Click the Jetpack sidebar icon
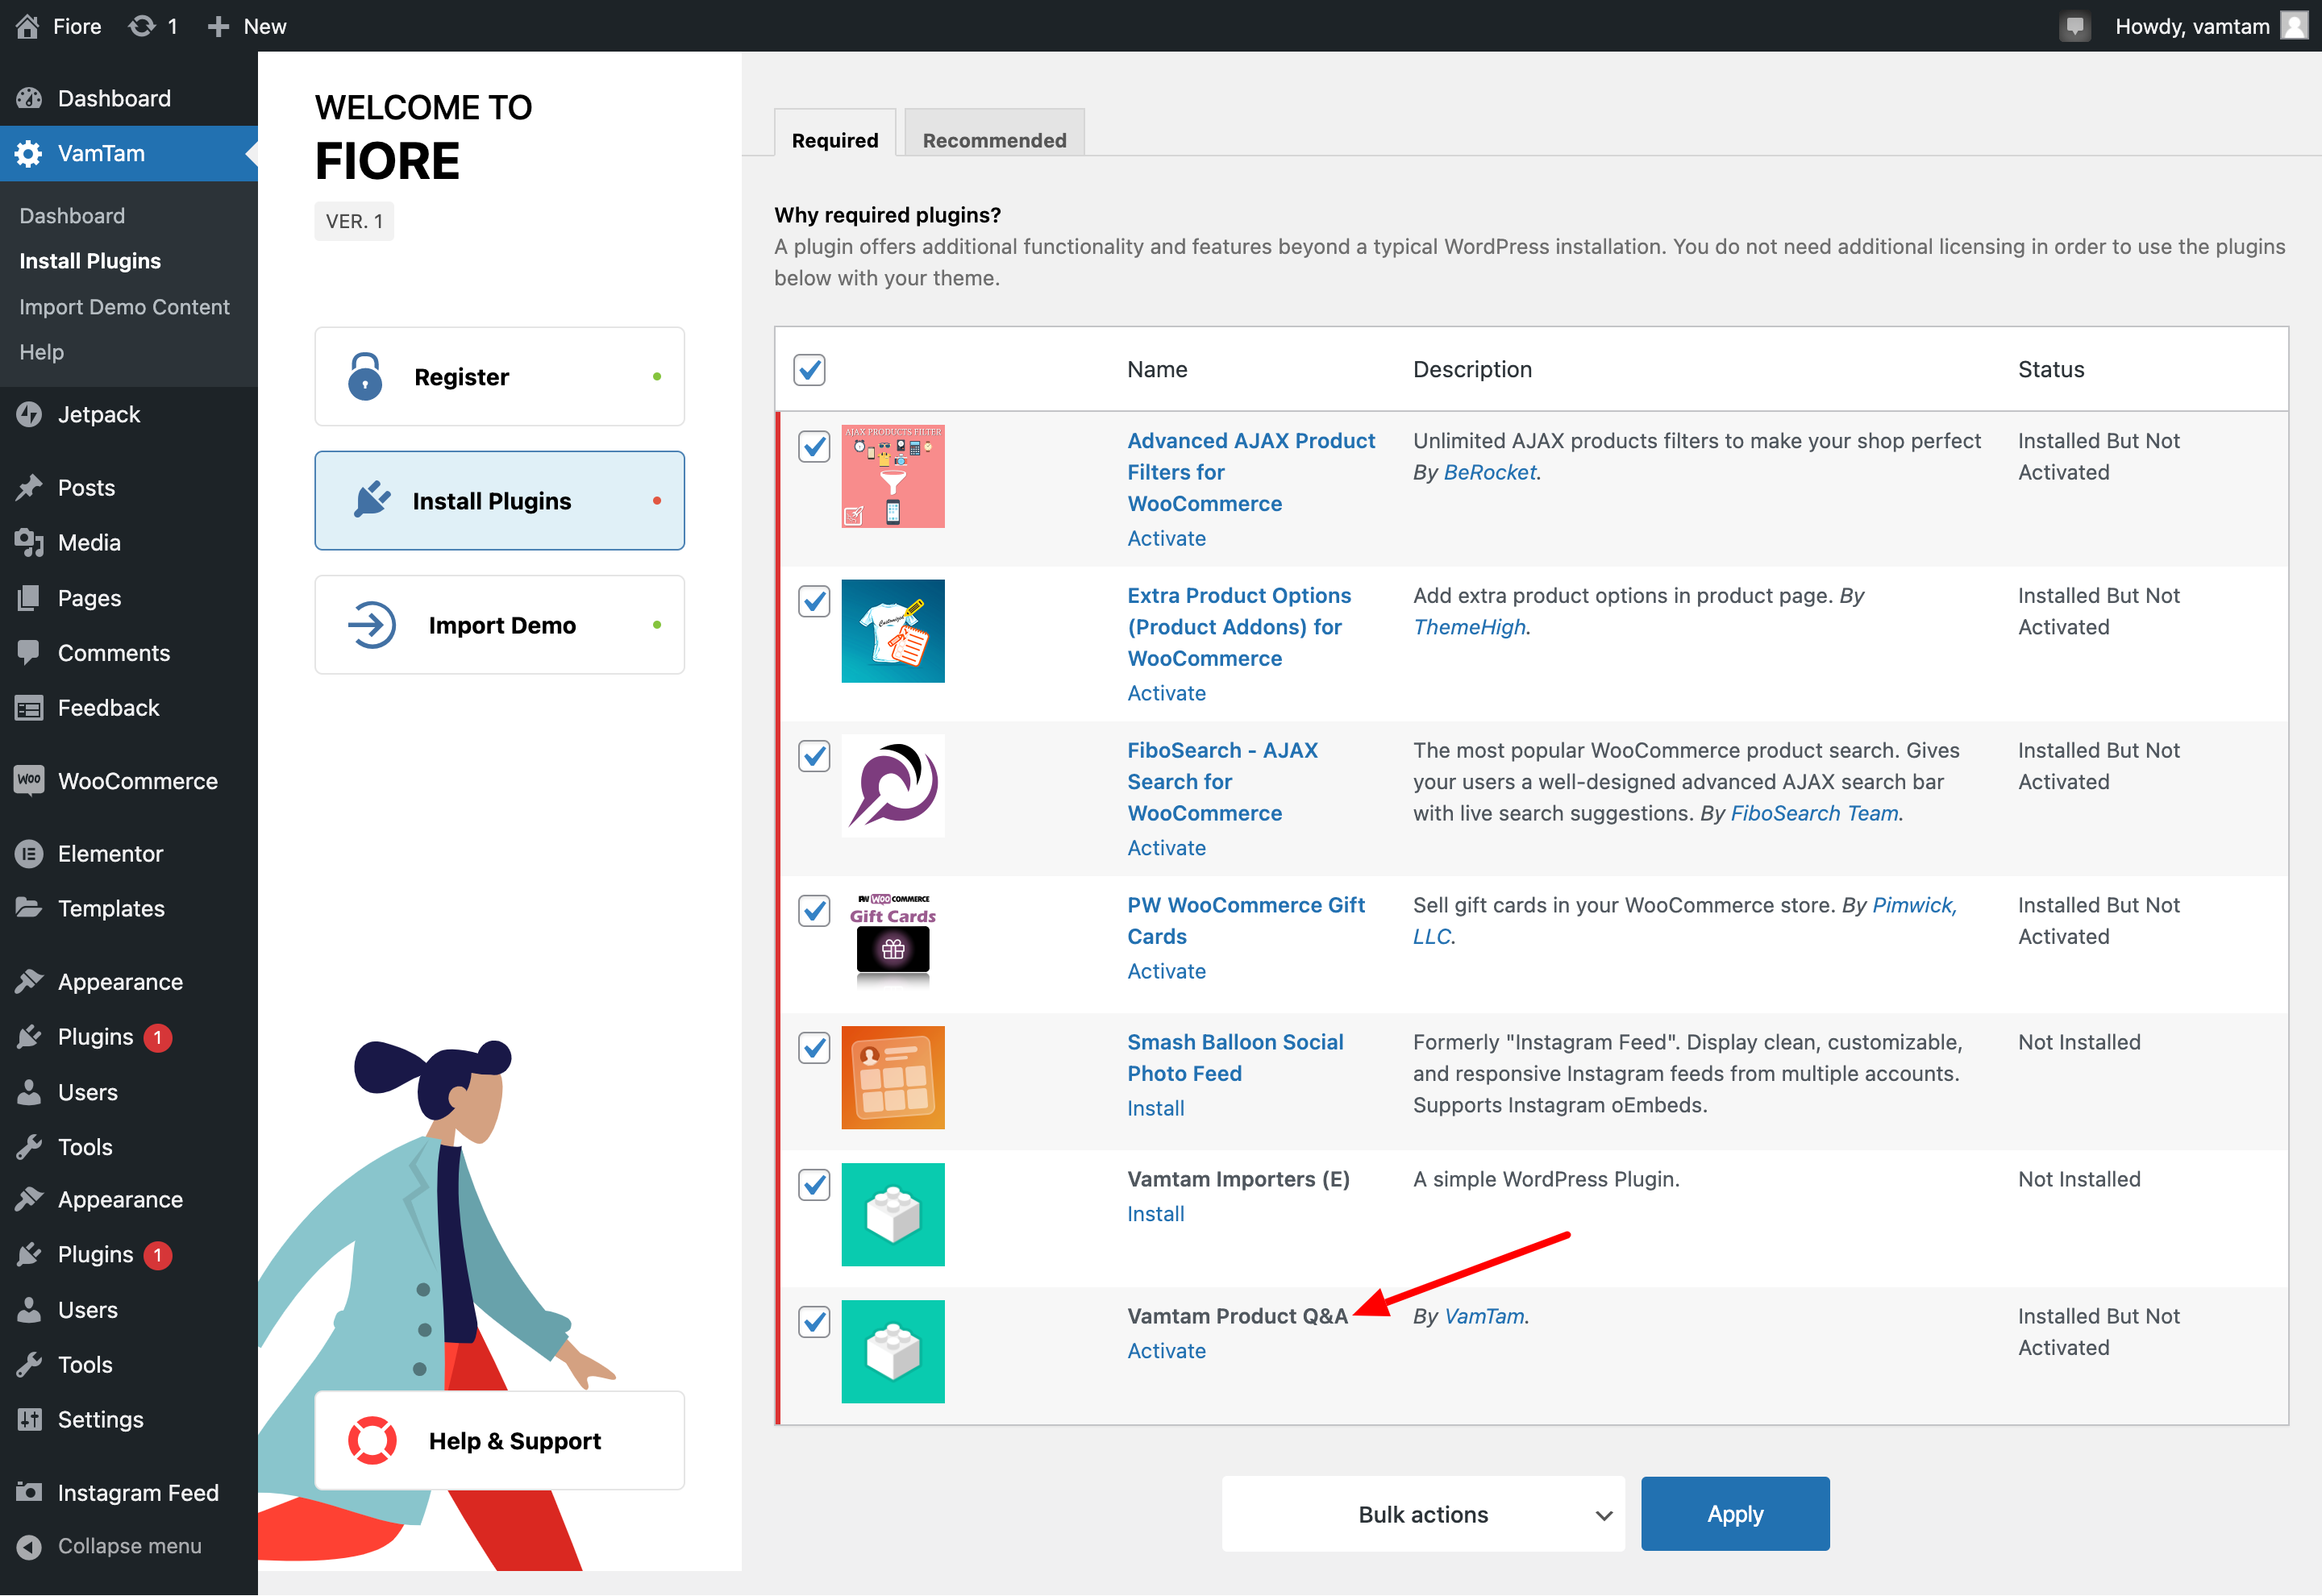This screenshot has height=1596, width=2322. 29,414
